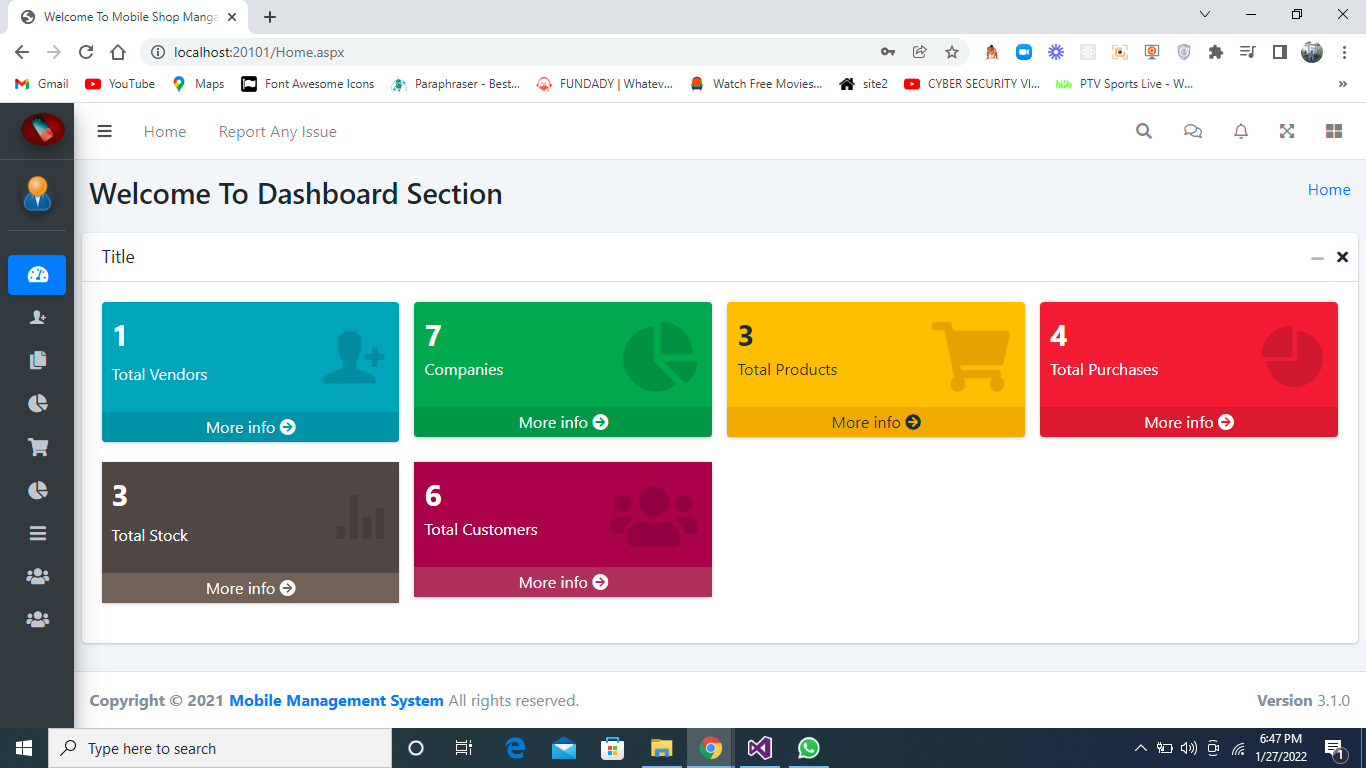The image size is (1366, 768).
Task: Collapse the Title panel using minus icon
Action: [1317, 257]
